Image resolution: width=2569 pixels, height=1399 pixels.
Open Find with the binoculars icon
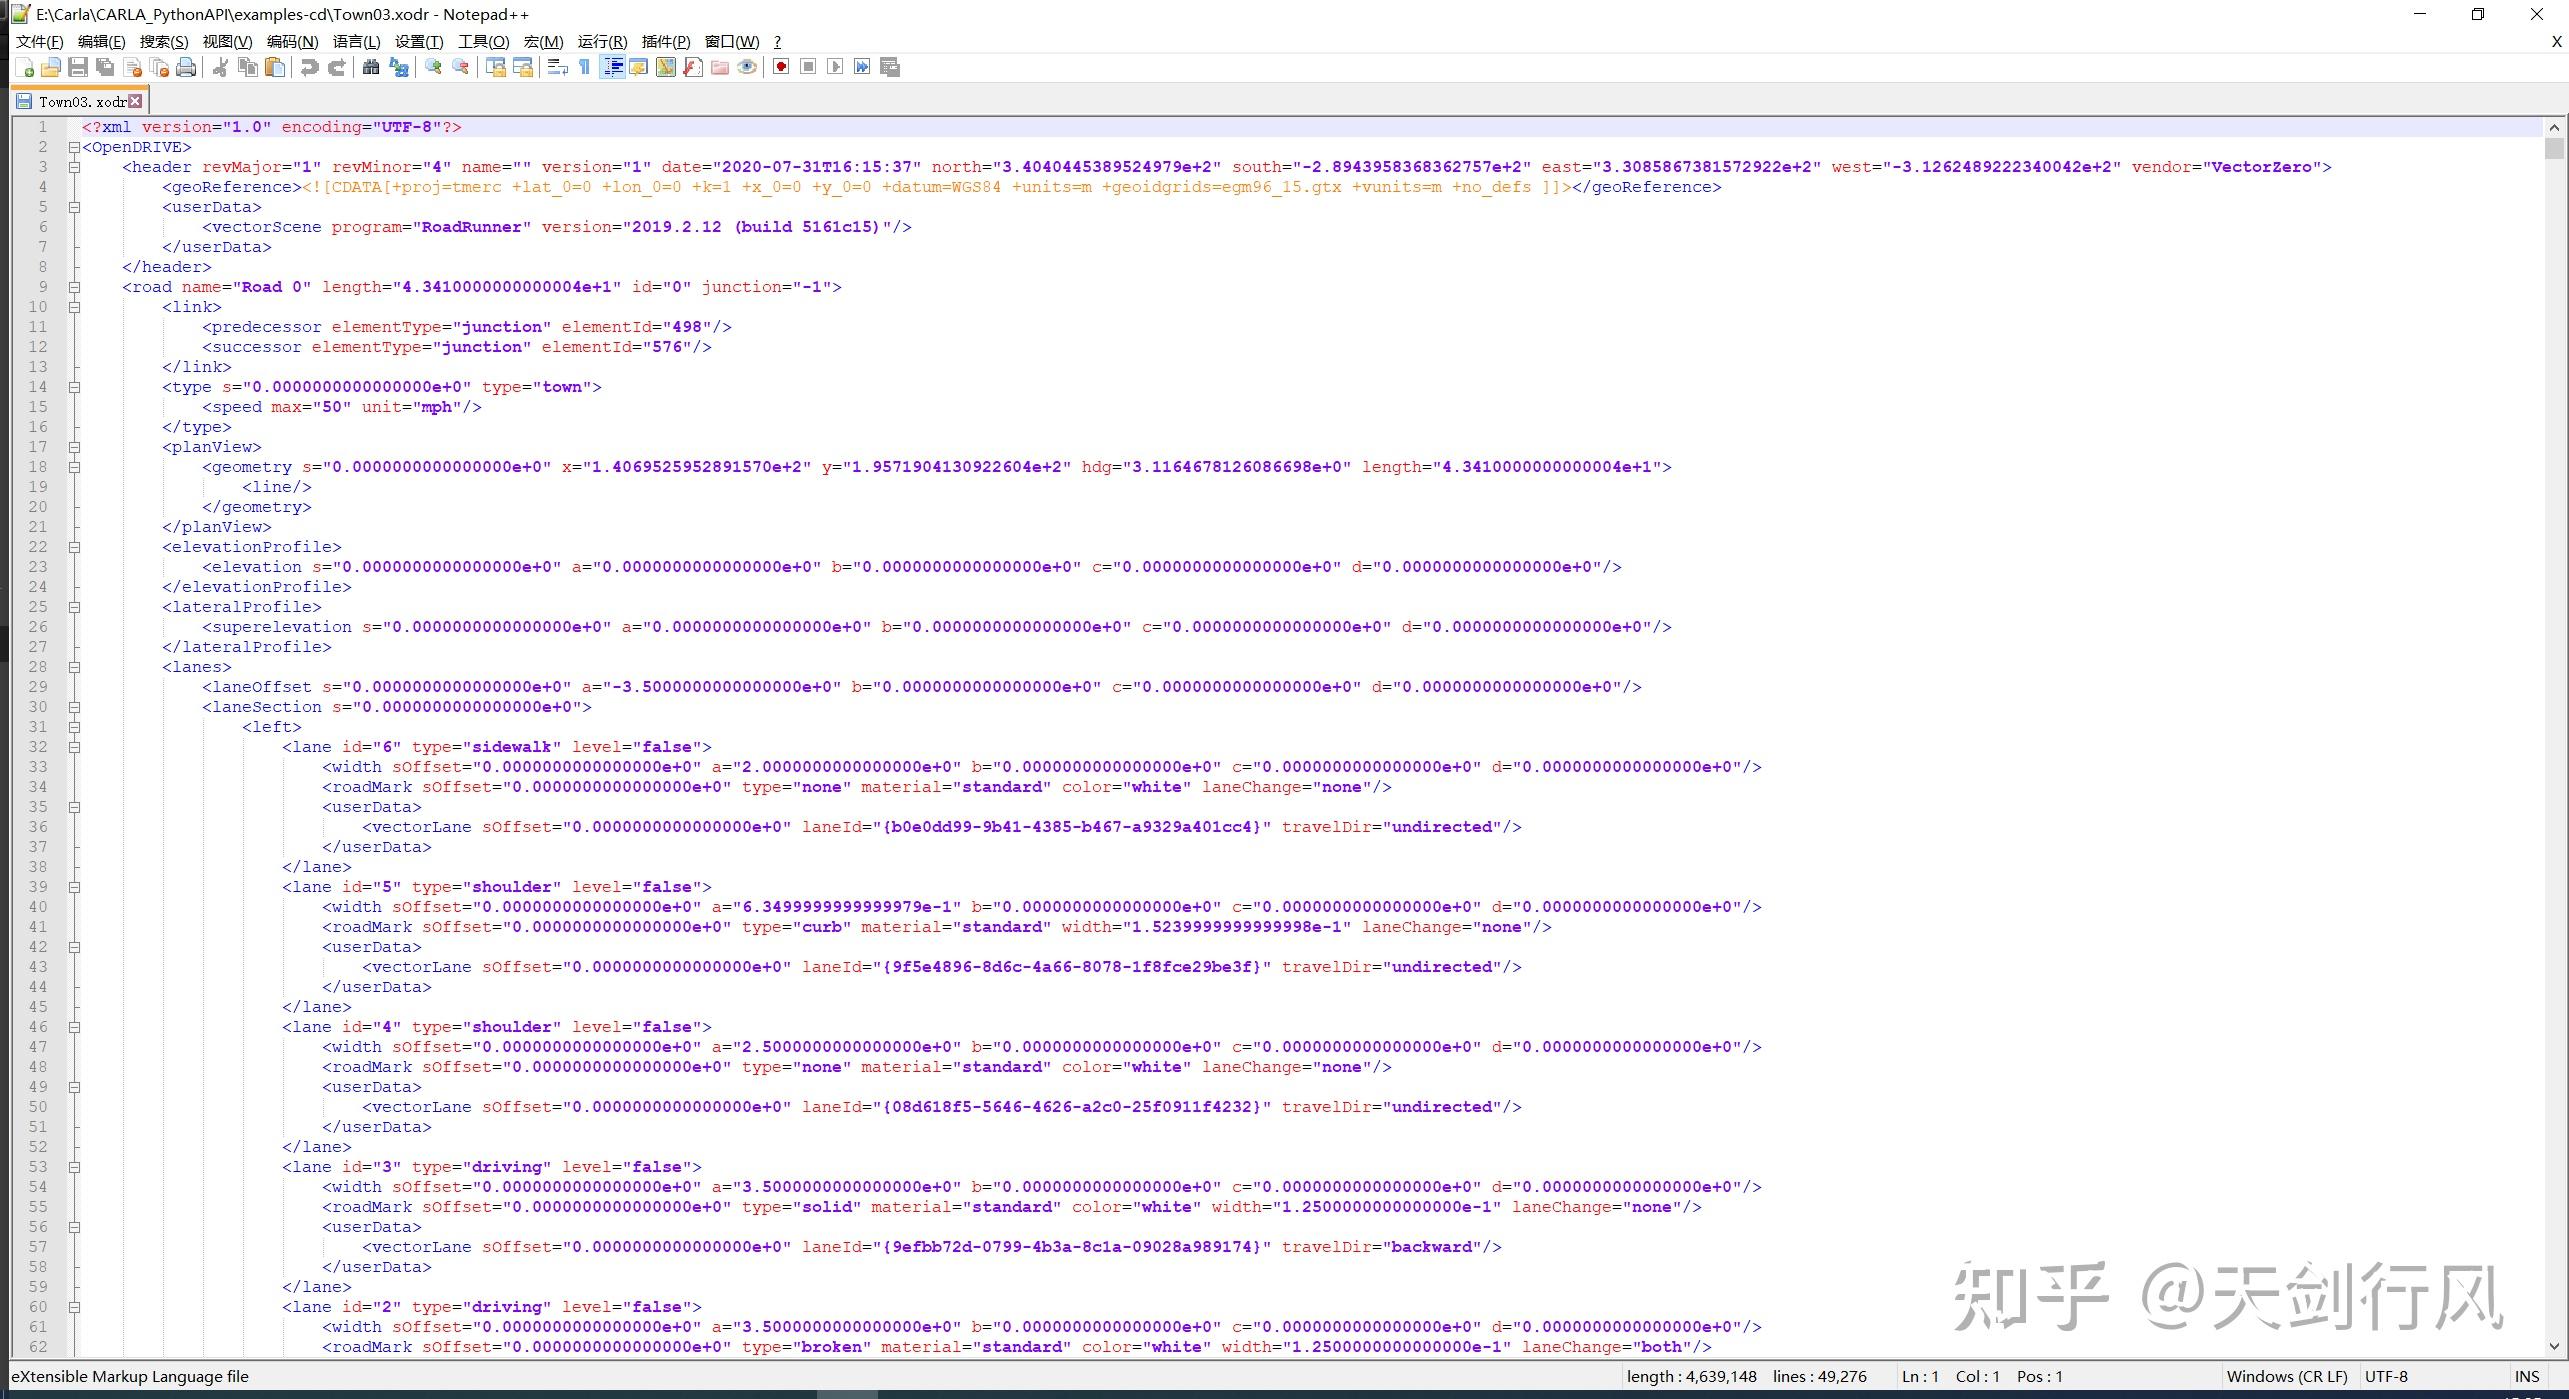[x=371, y=67]
